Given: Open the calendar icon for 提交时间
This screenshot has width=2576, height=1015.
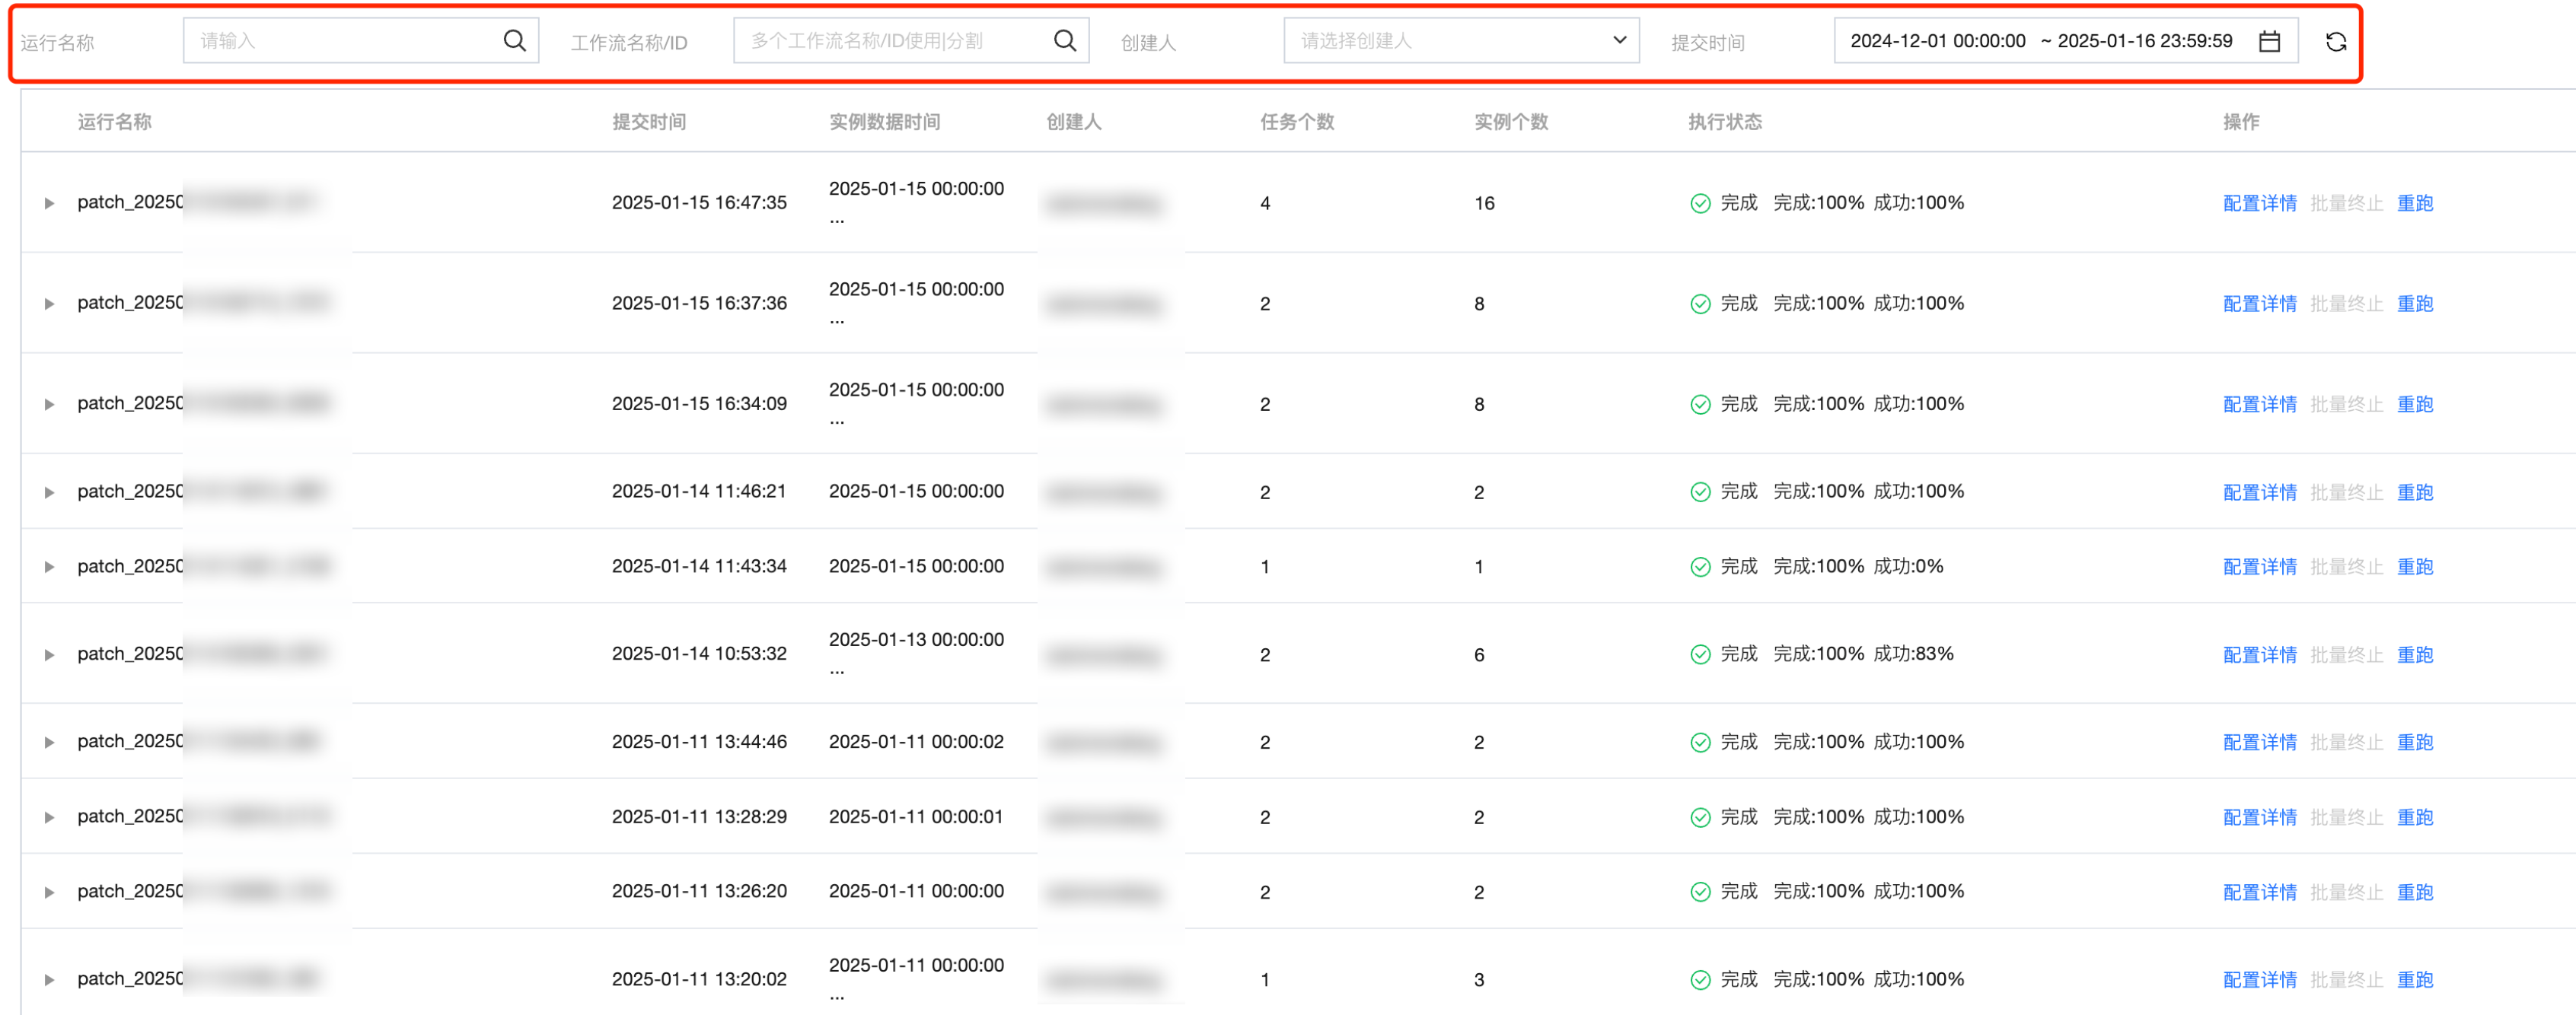Looking at the screenshot, I should click(2269, 41).
